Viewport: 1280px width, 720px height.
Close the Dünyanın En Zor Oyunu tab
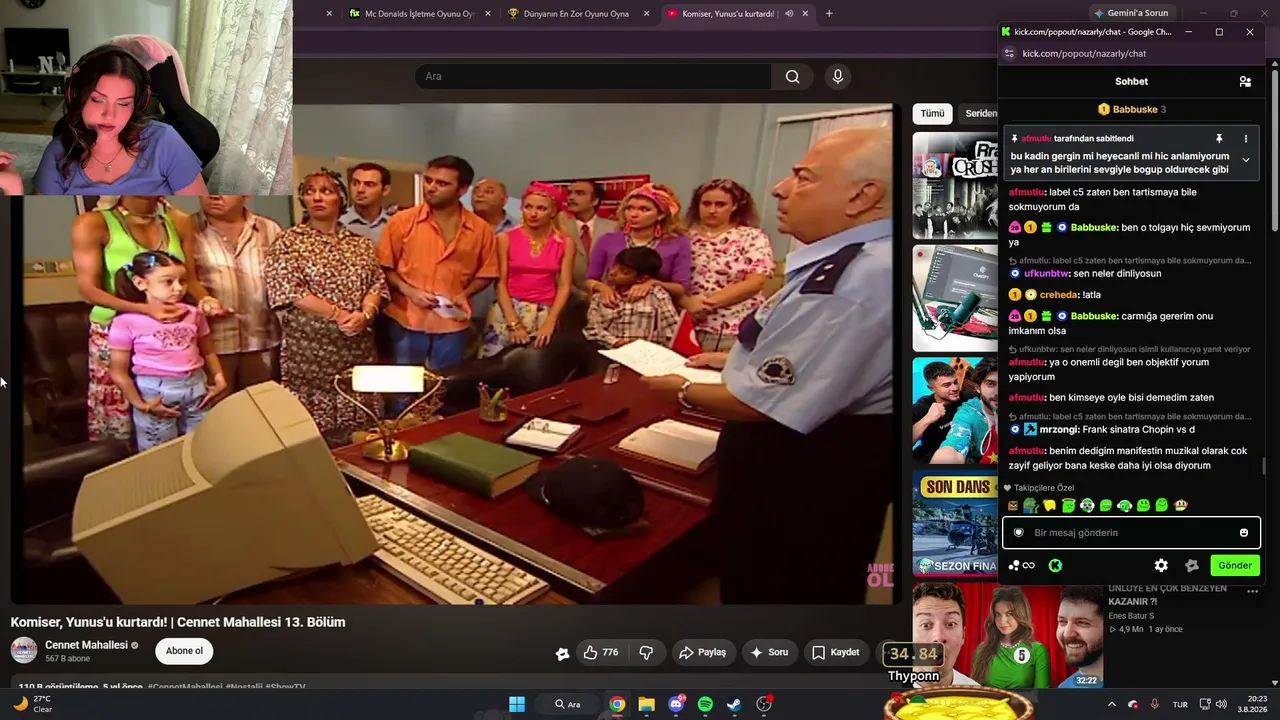(x=646, y=14)
